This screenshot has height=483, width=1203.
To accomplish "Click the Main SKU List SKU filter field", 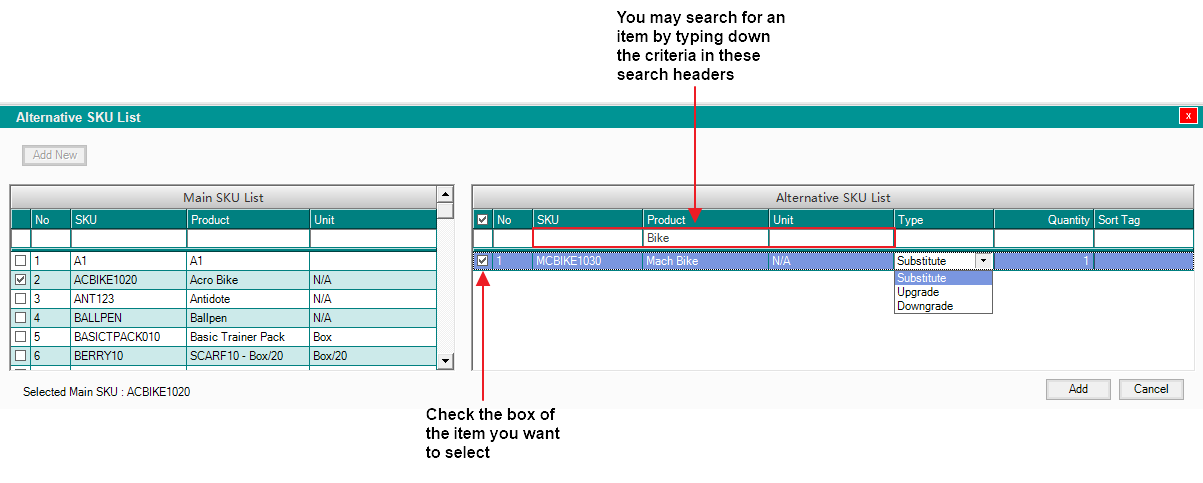I will (x=128, y=239).
